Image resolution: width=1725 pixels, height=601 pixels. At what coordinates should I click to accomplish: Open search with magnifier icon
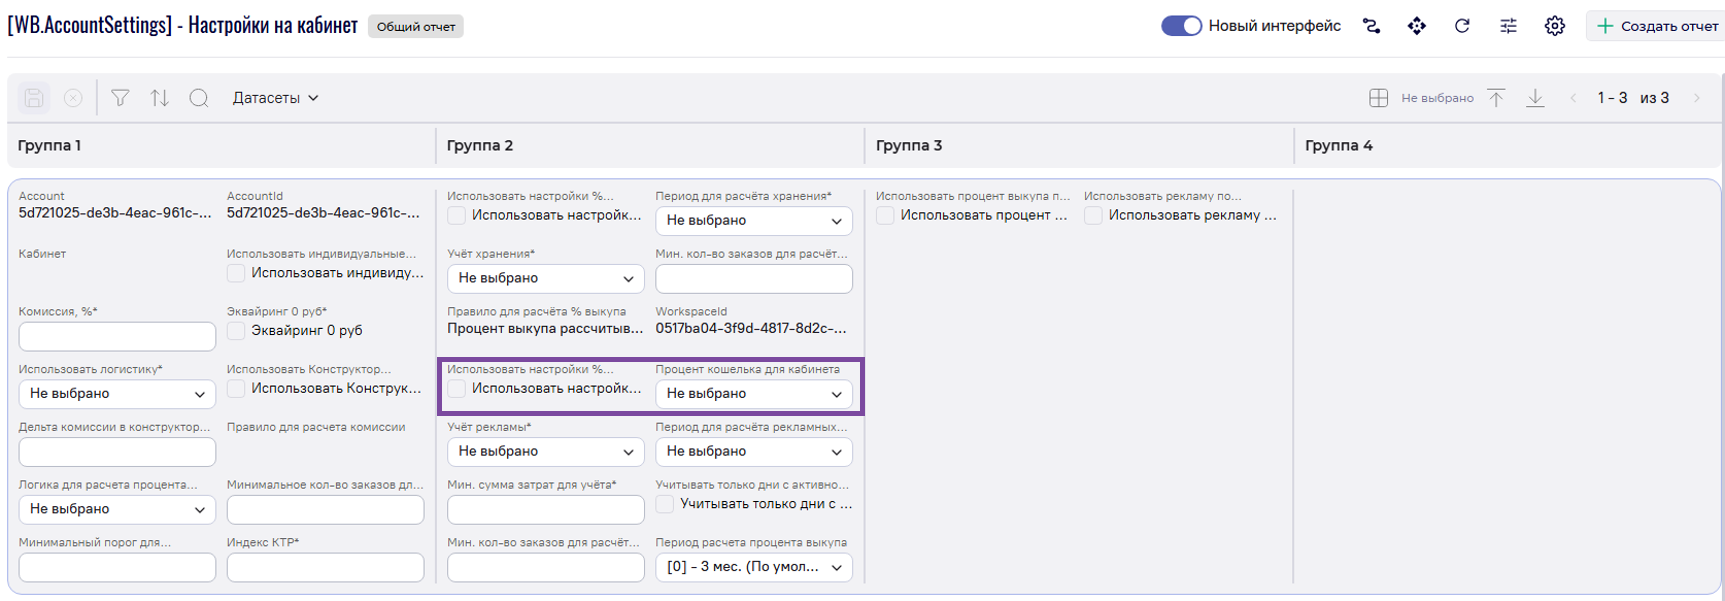click(x=199, y=98)
